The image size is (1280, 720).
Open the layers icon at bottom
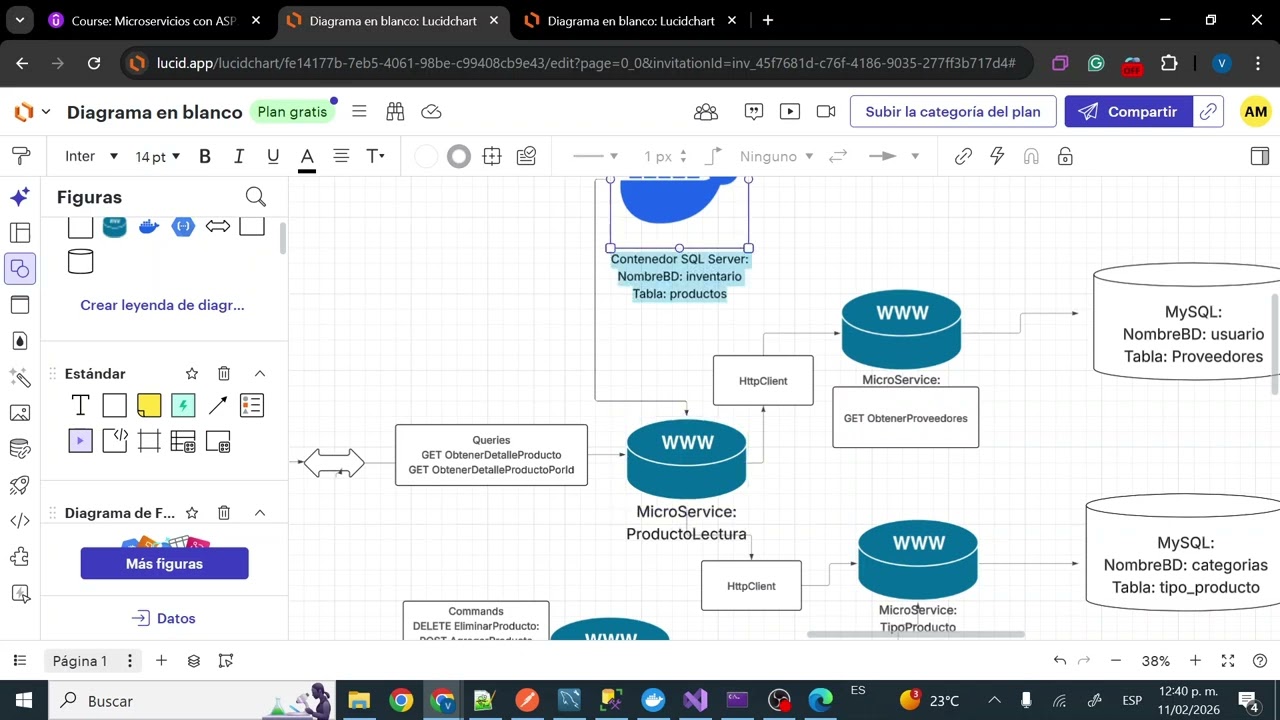pyautogui.click(x=194, y=661)
